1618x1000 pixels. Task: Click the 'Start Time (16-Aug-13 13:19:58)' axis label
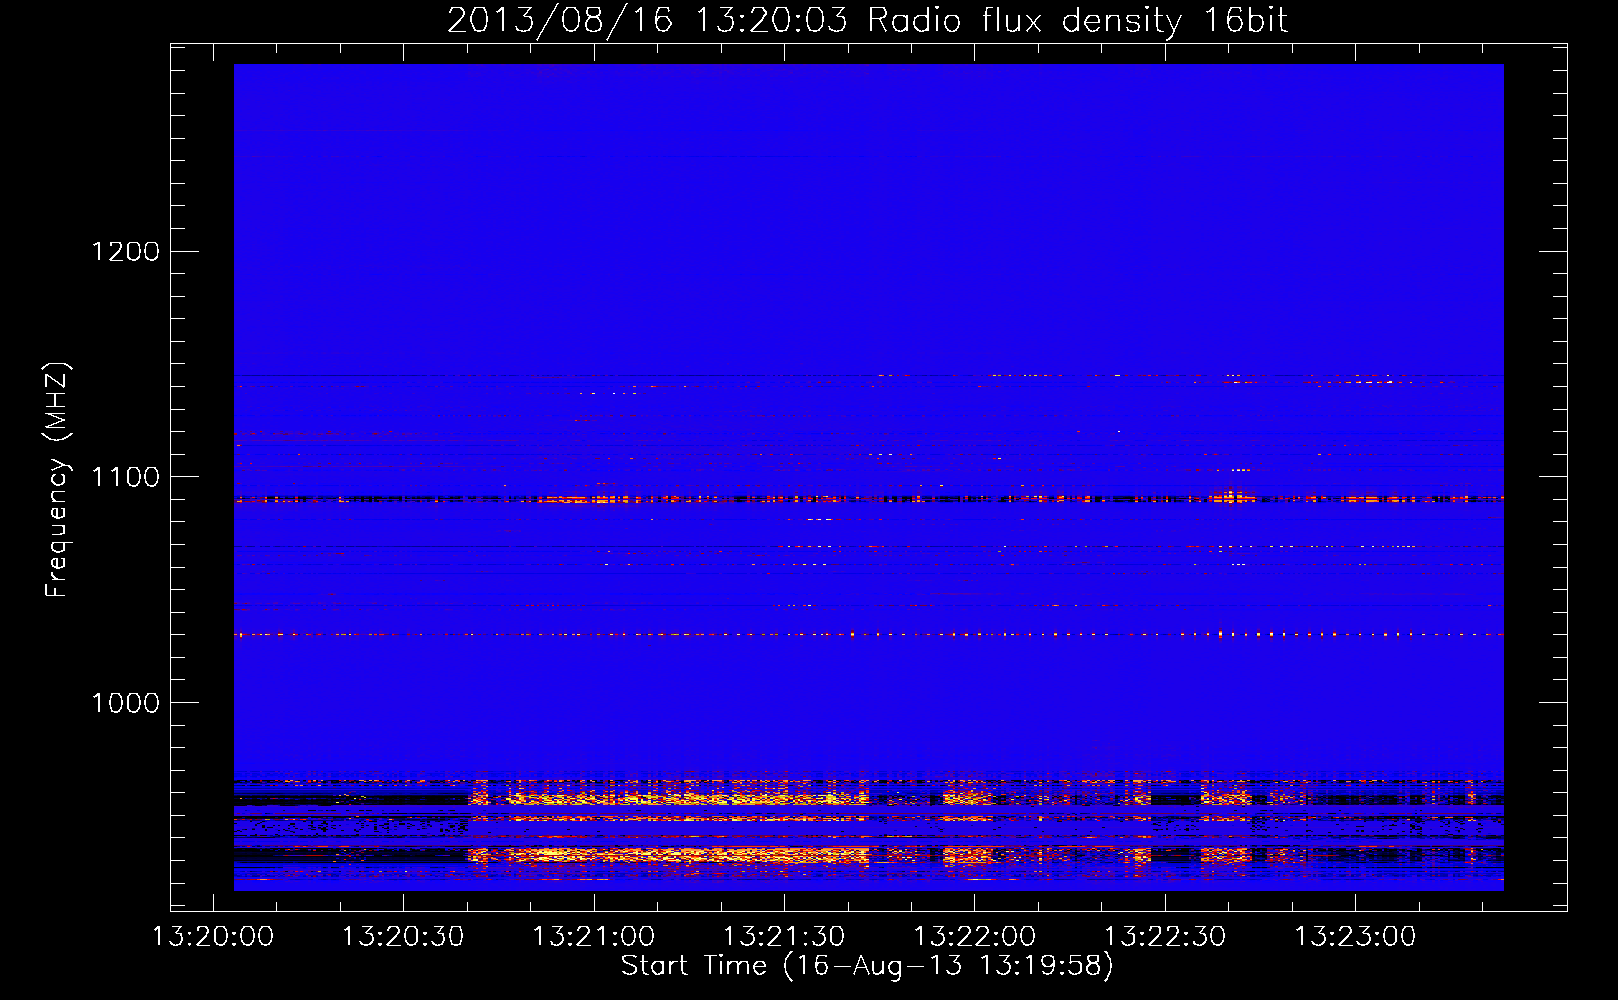click(867, 966)
